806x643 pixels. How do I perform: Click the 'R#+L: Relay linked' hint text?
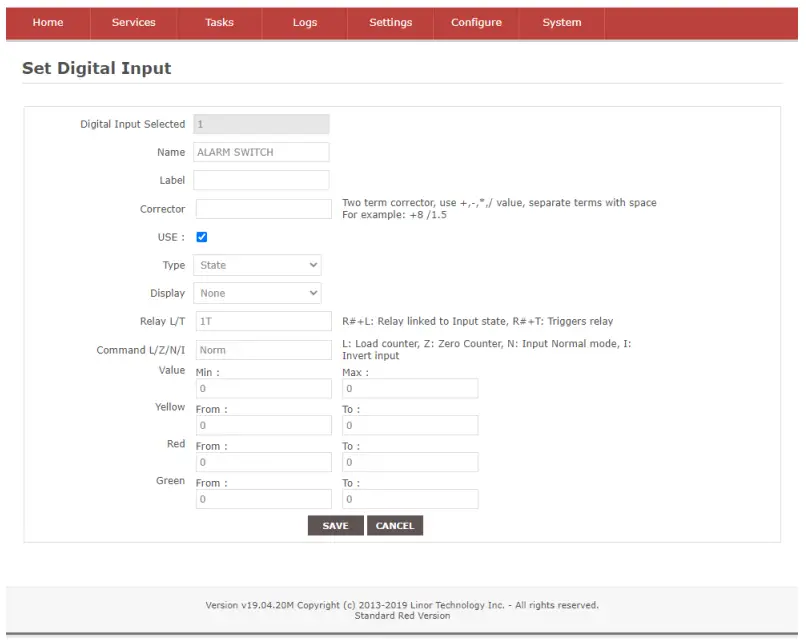(x=478, y=321)
